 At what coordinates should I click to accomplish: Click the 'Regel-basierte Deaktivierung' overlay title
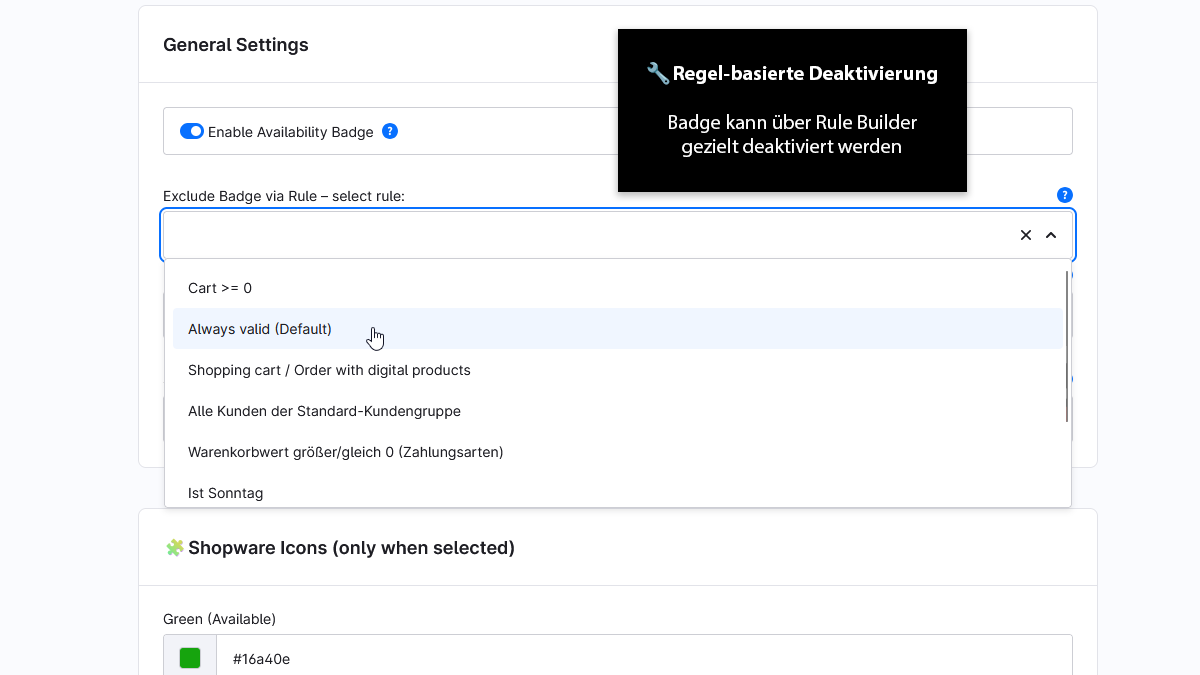[805, 74]
